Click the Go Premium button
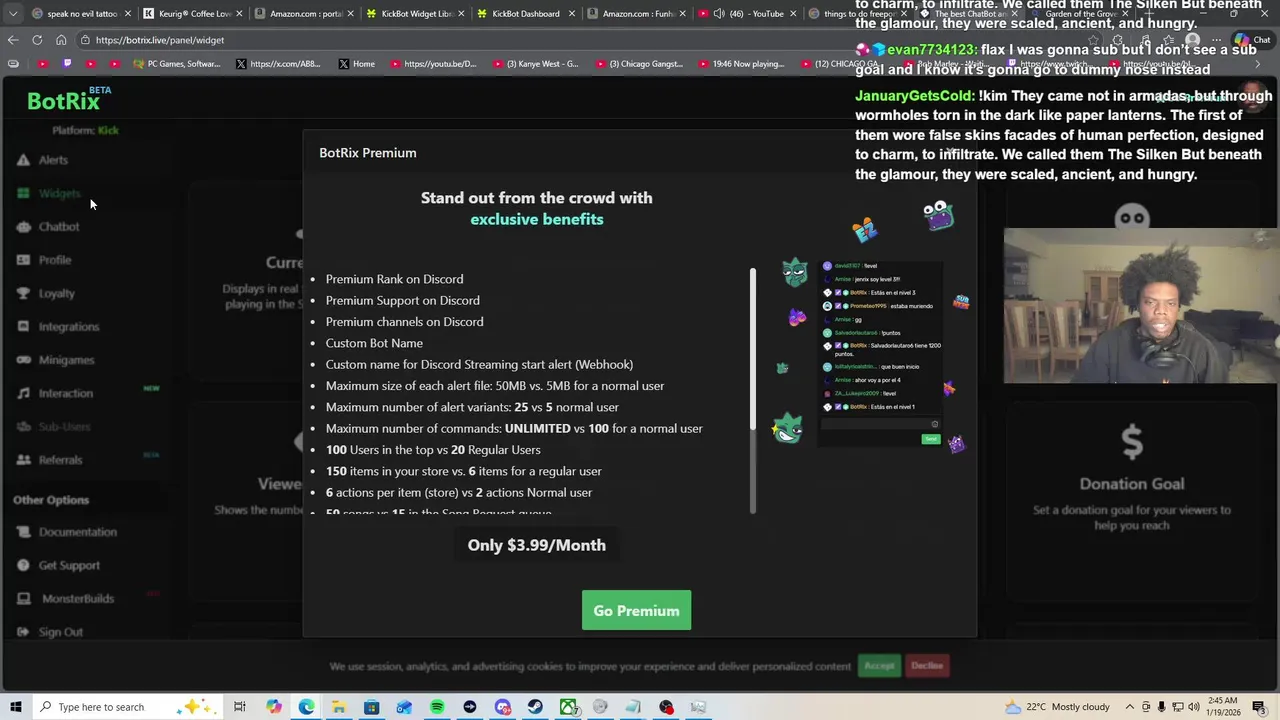1280x720 pixels. 636,611
